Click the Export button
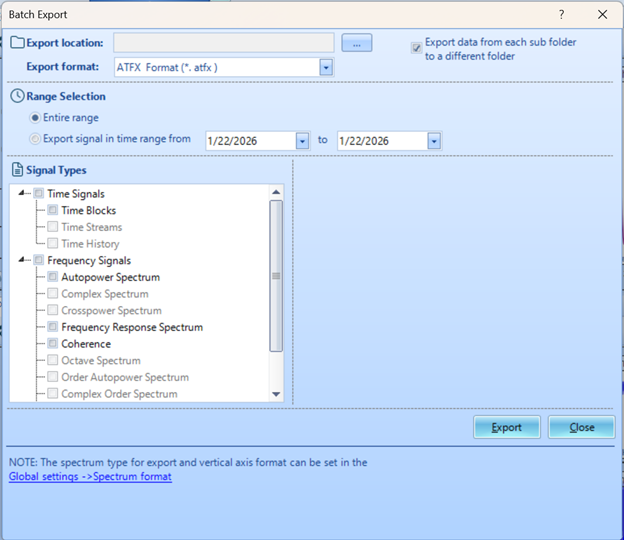 (506, 427)
